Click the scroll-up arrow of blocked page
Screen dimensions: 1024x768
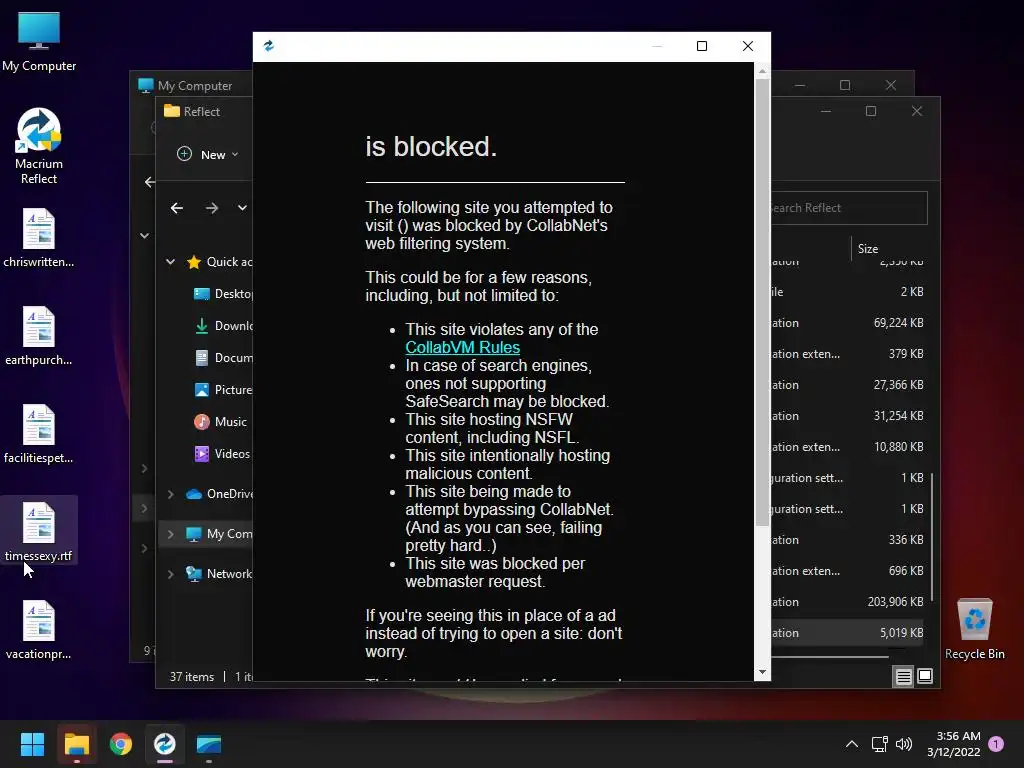[x=762, y=70]
